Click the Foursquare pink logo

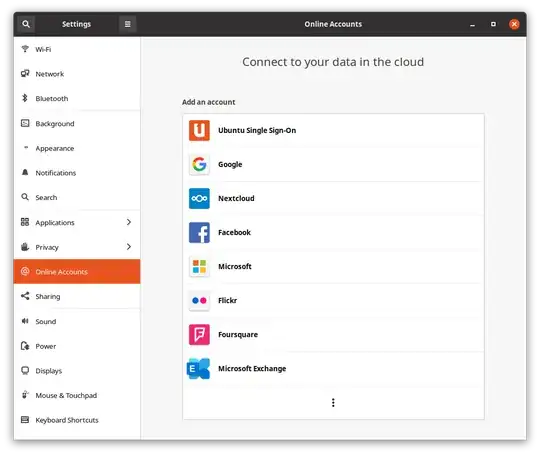(x=199, y=334)
